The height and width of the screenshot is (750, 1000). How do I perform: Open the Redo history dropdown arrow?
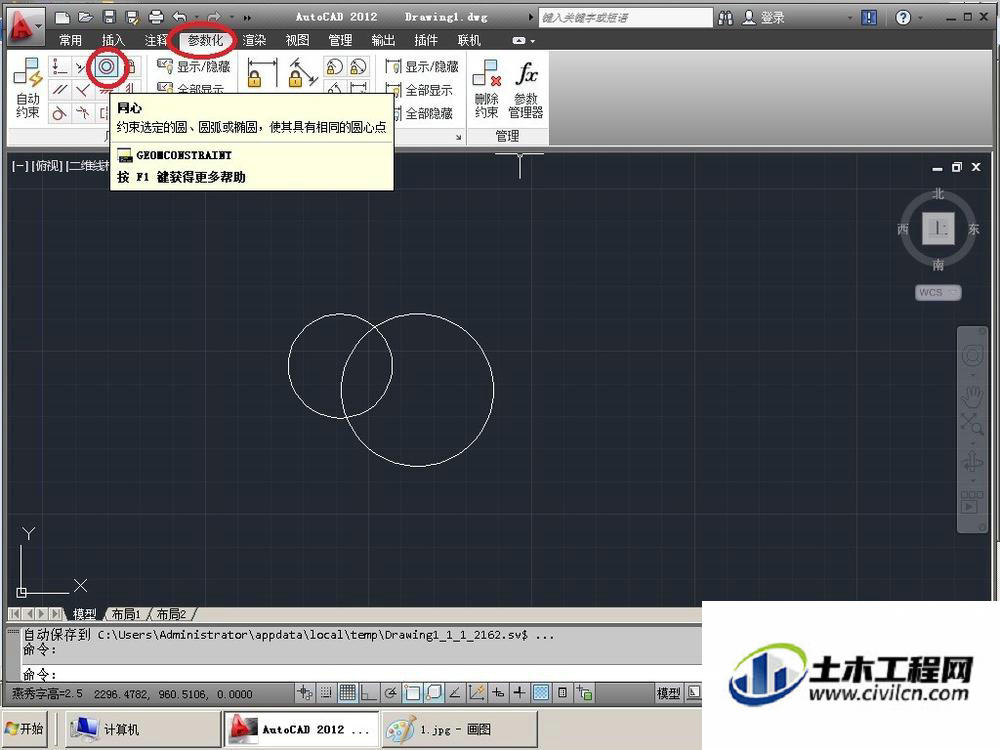click(231, 17)
